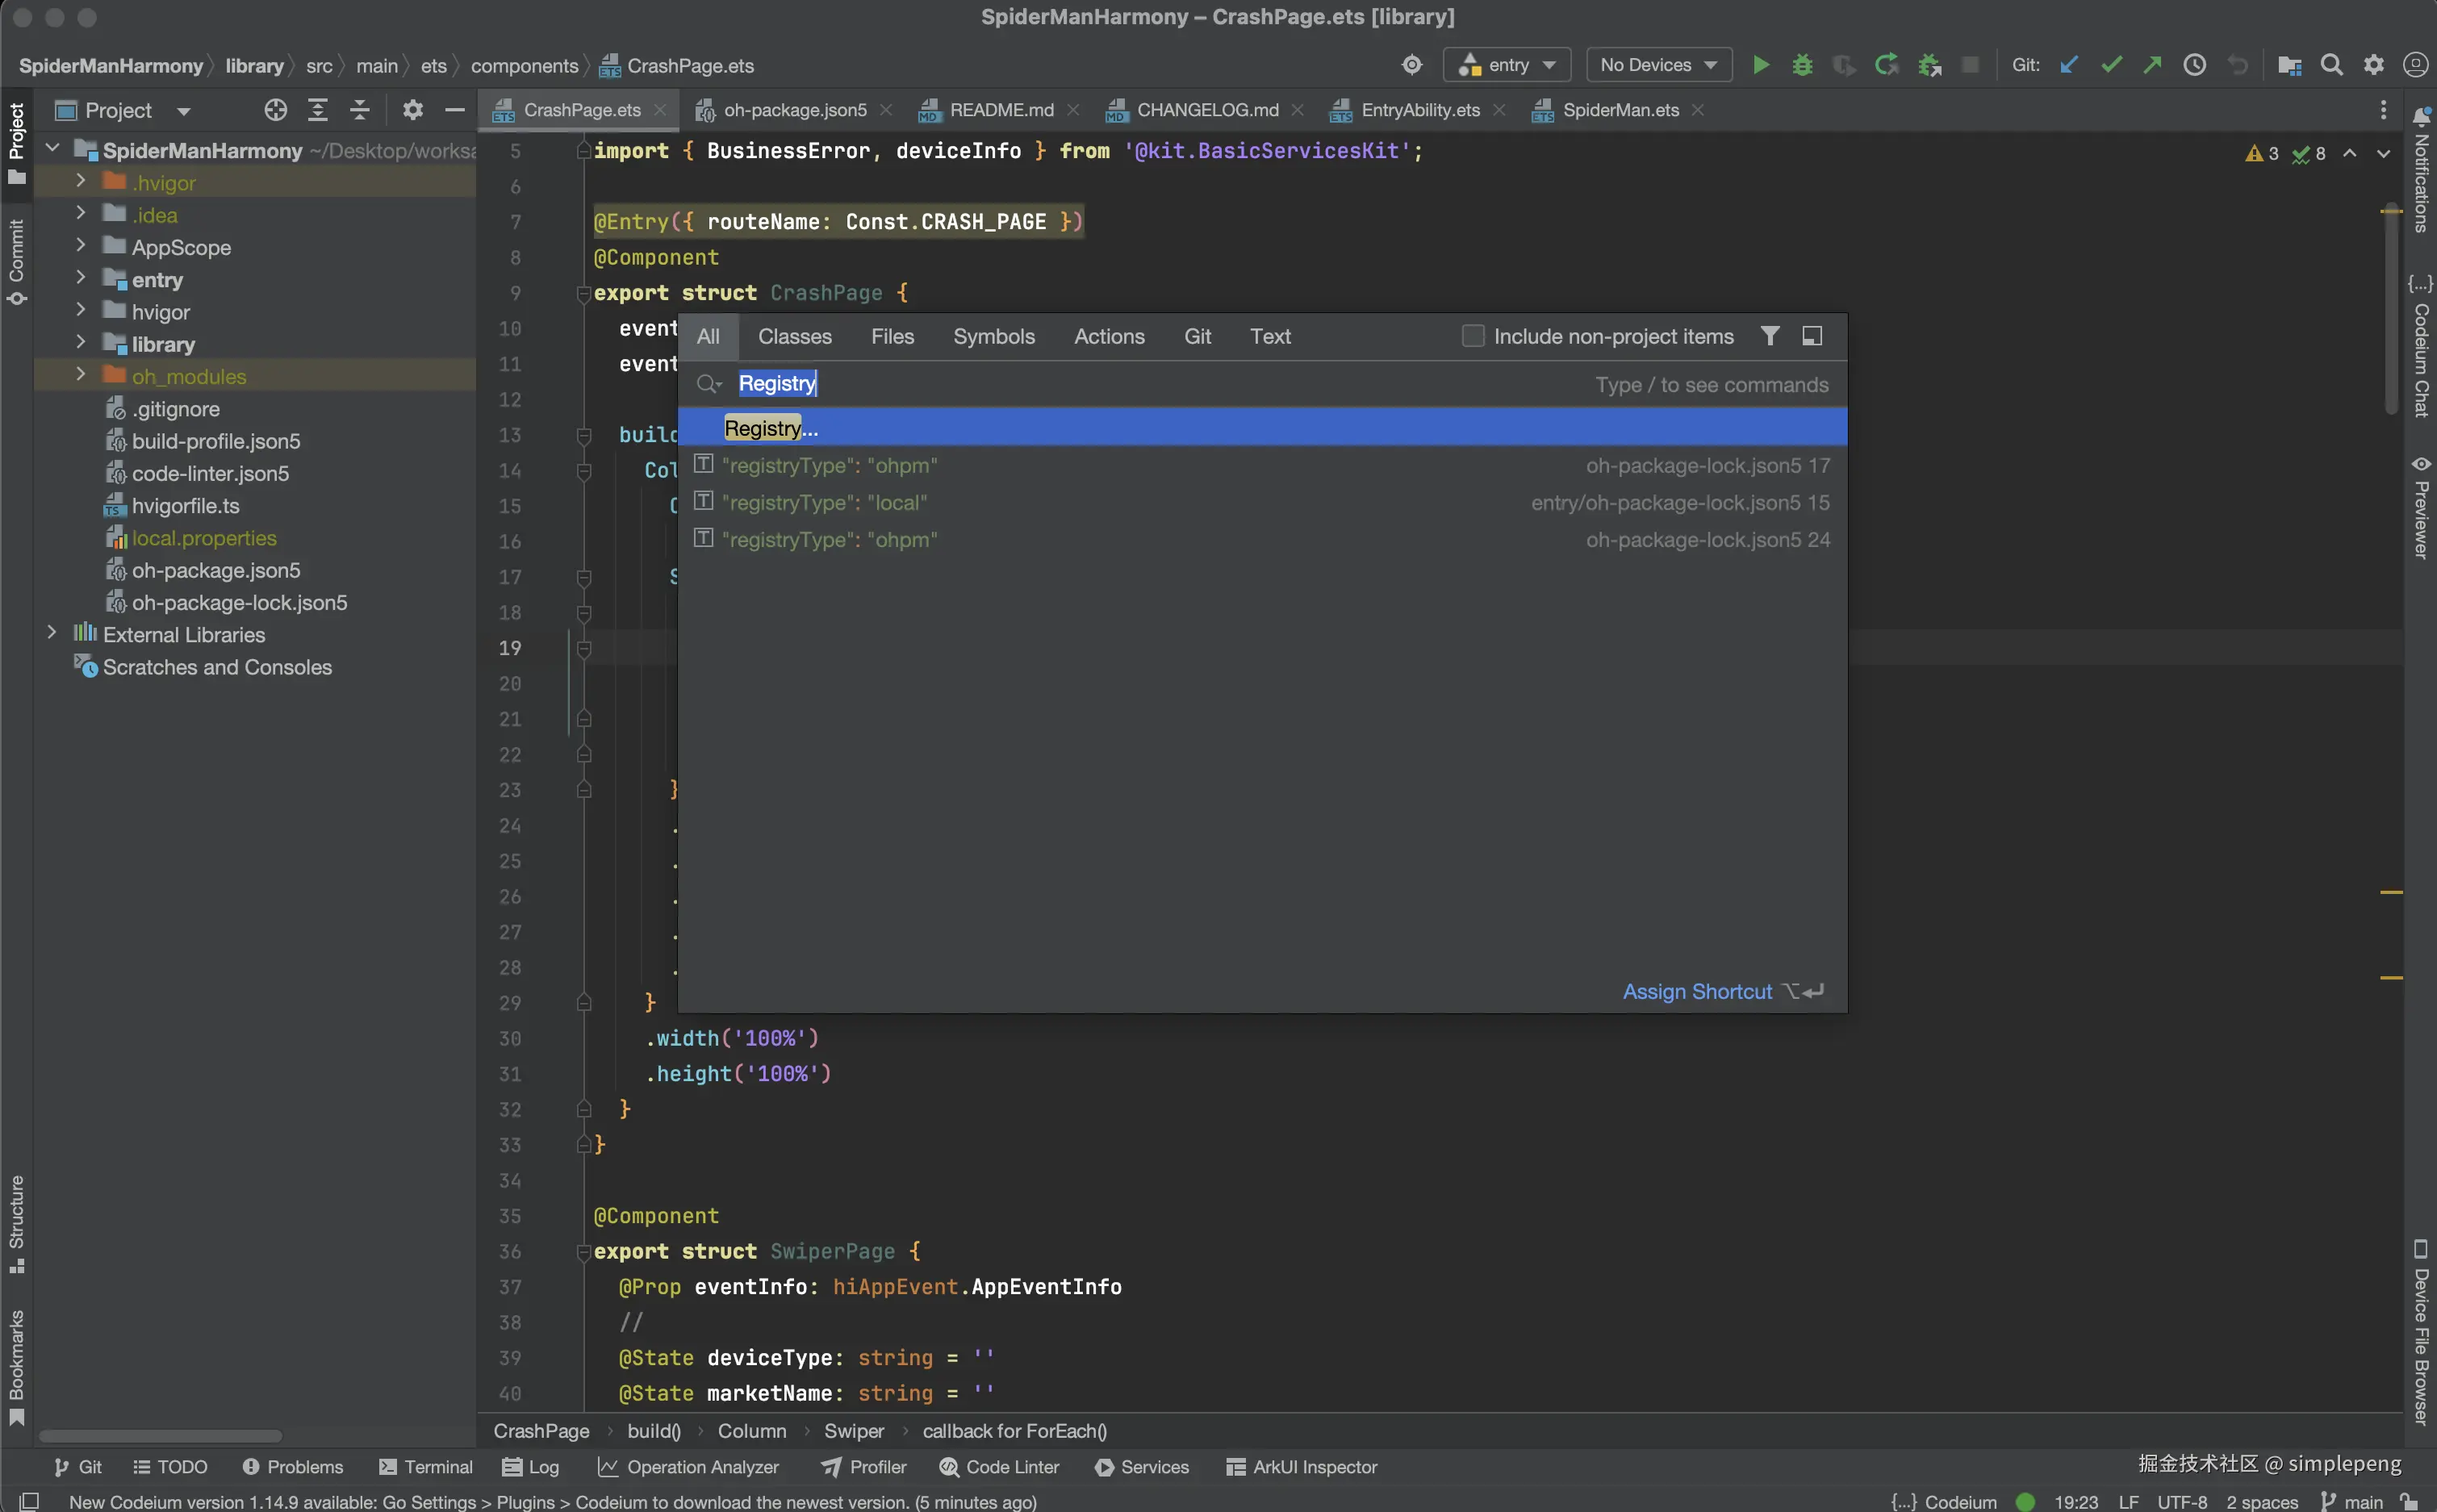The height and width of the screenshot is (1512, 2437).
Task: Click the Assign Shortcut link
Action: tap(1696, 991)
